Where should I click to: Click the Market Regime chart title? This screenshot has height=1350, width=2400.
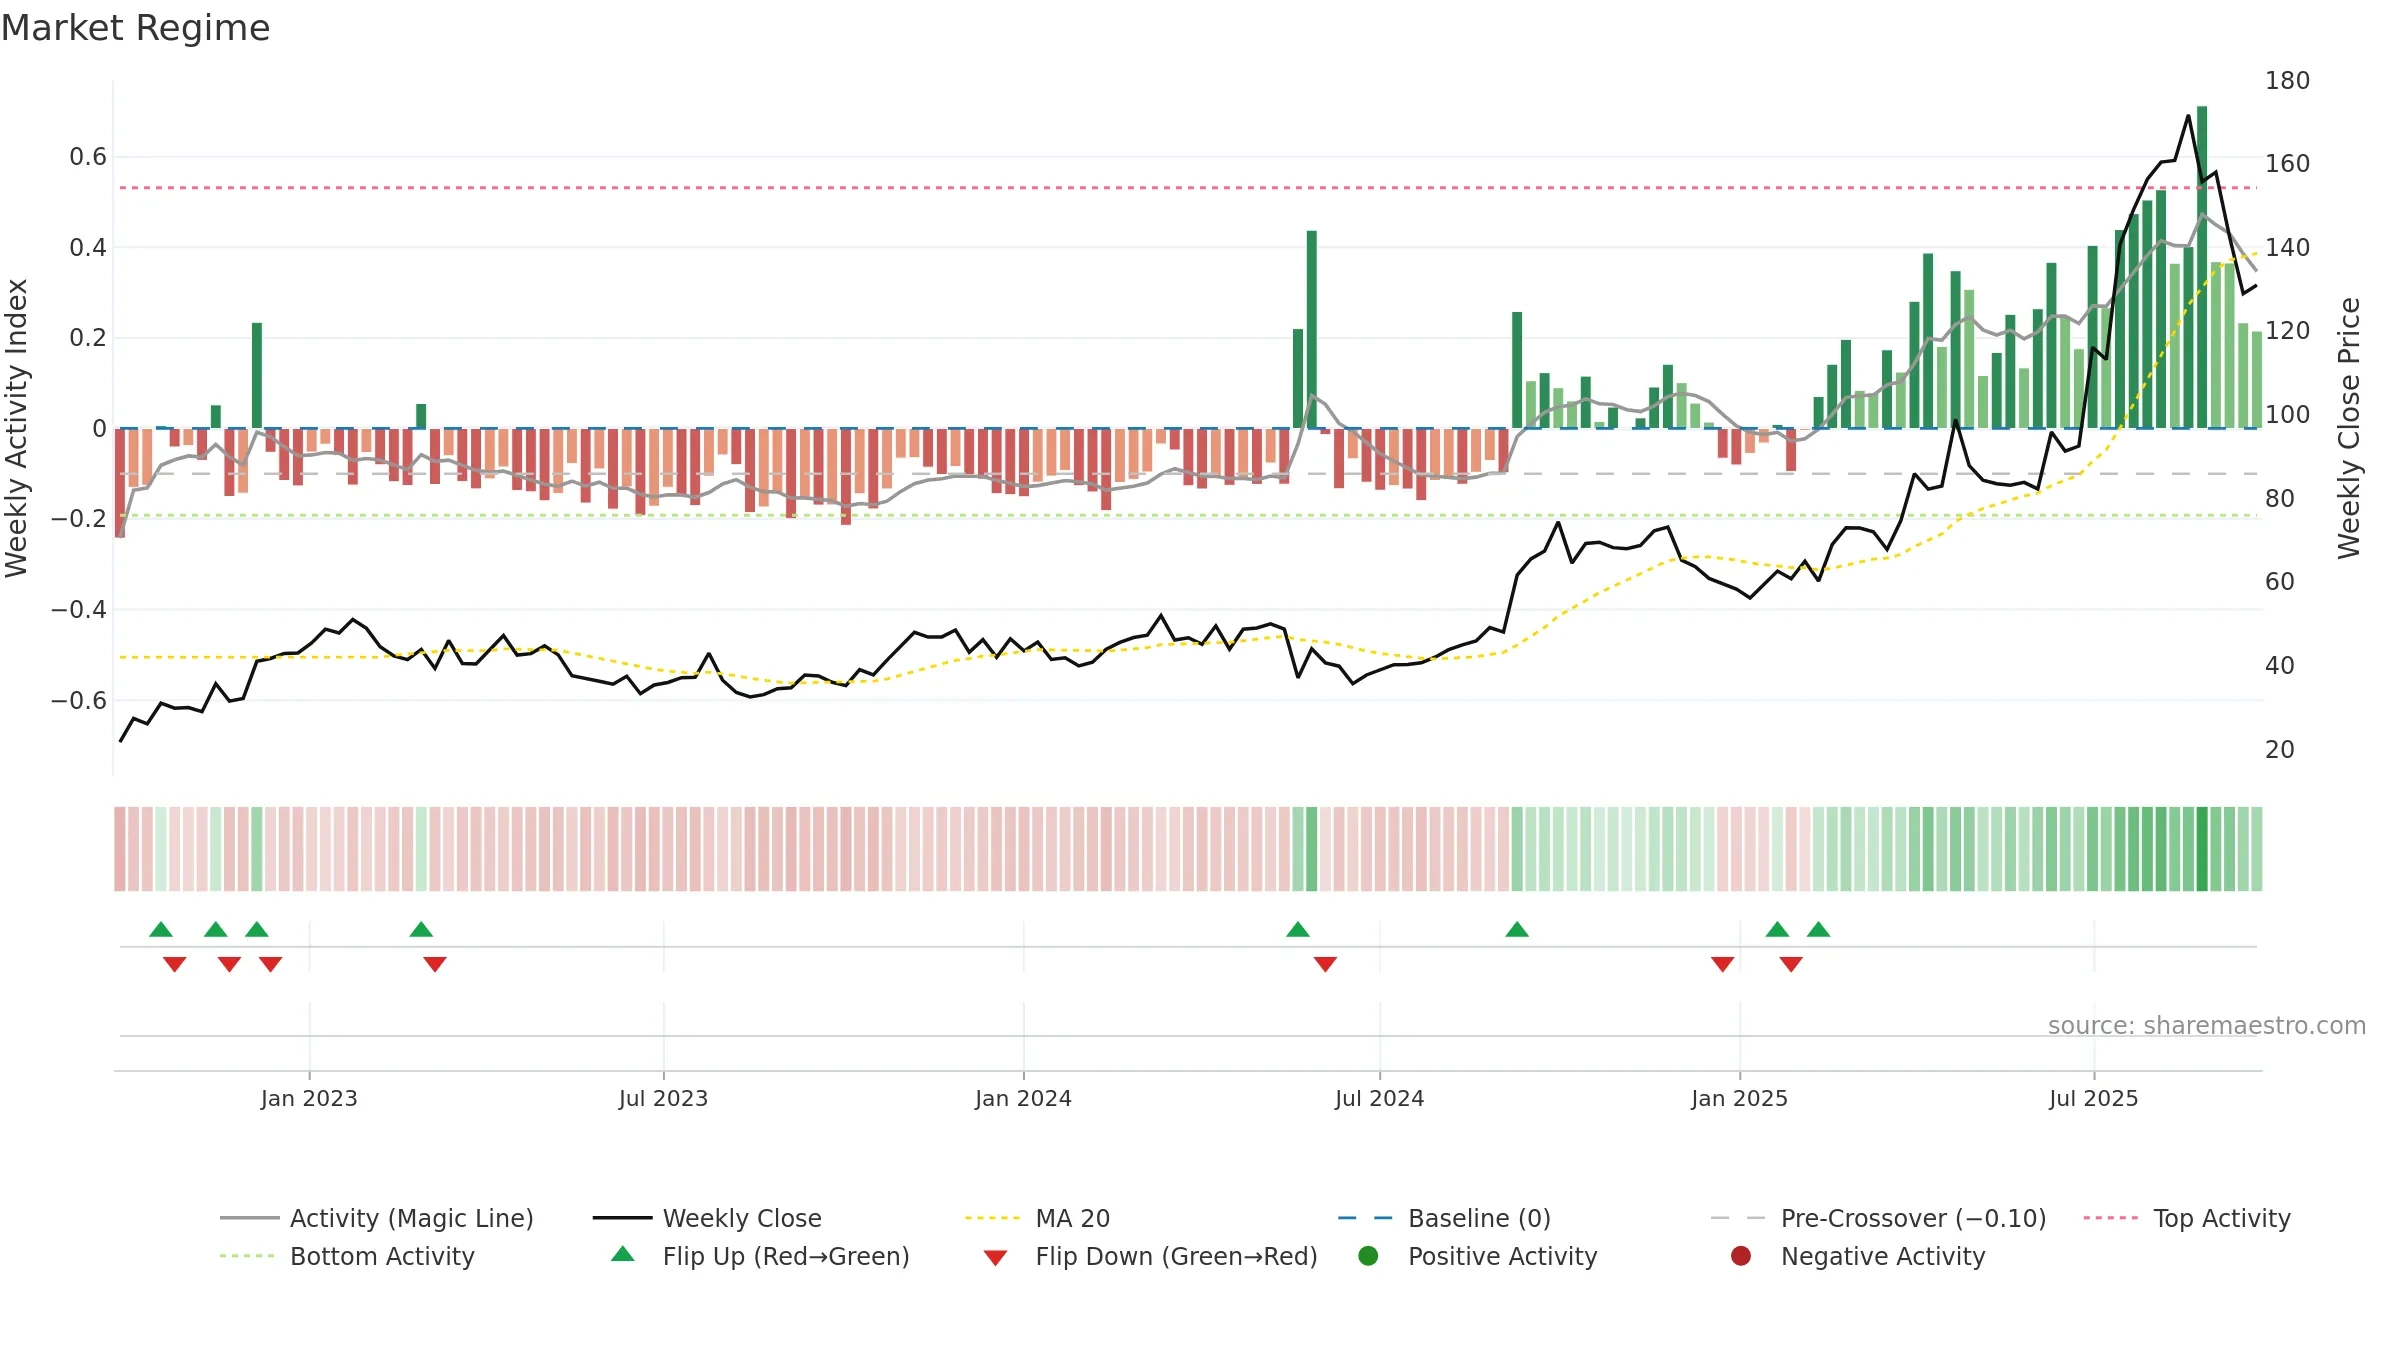click(135, 28)
